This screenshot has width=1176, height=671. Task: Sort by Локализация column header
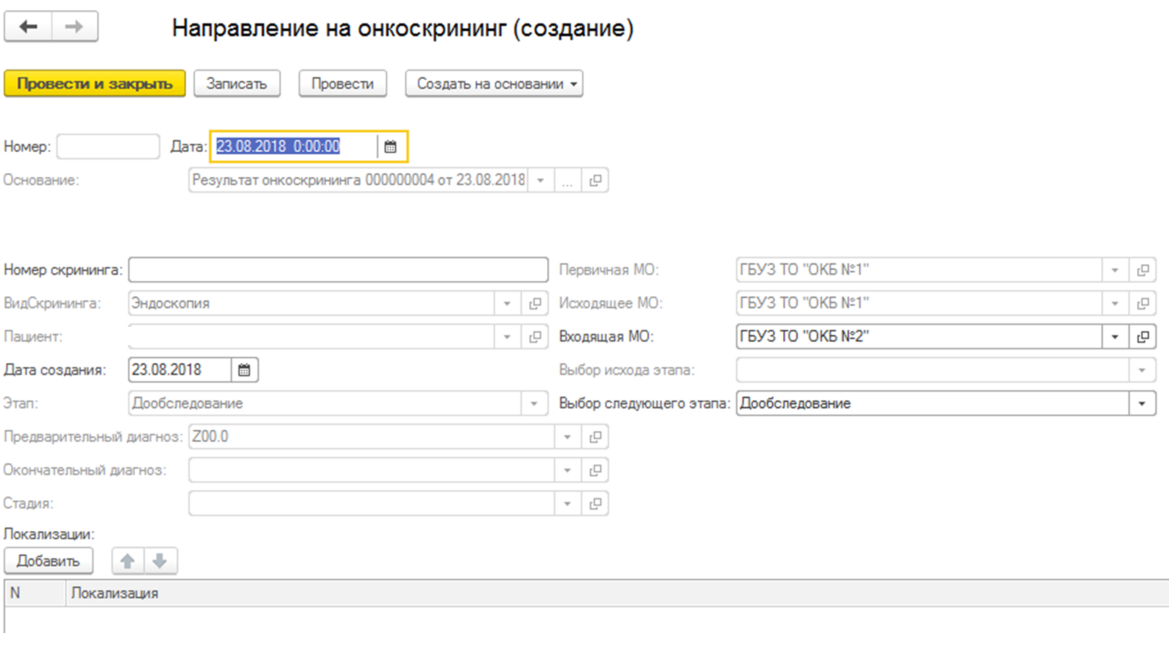coord(115,593)
